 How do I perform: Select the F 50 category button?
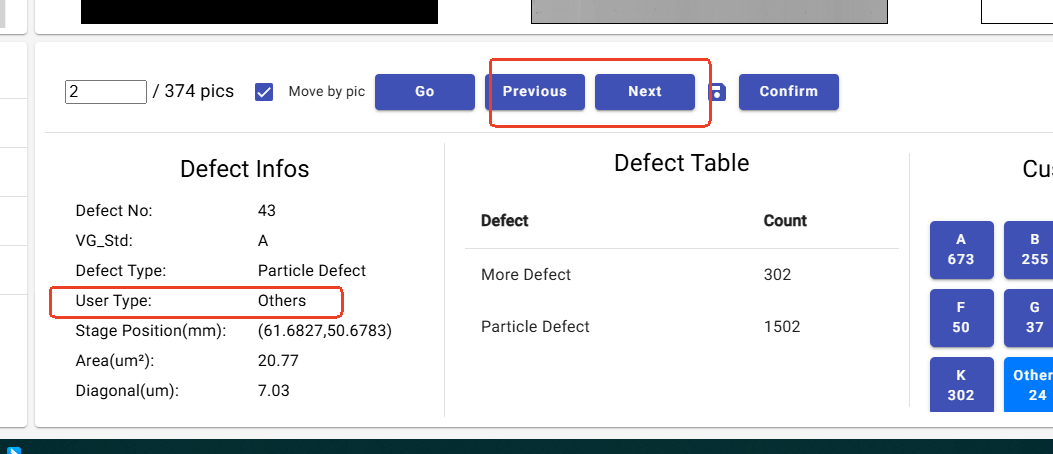[961, 318]
